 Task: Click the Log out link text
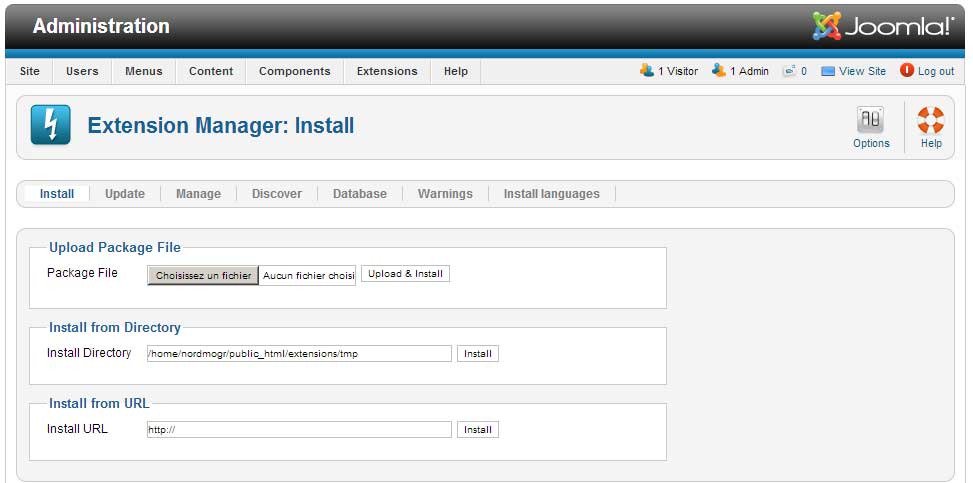pos(936,71)
